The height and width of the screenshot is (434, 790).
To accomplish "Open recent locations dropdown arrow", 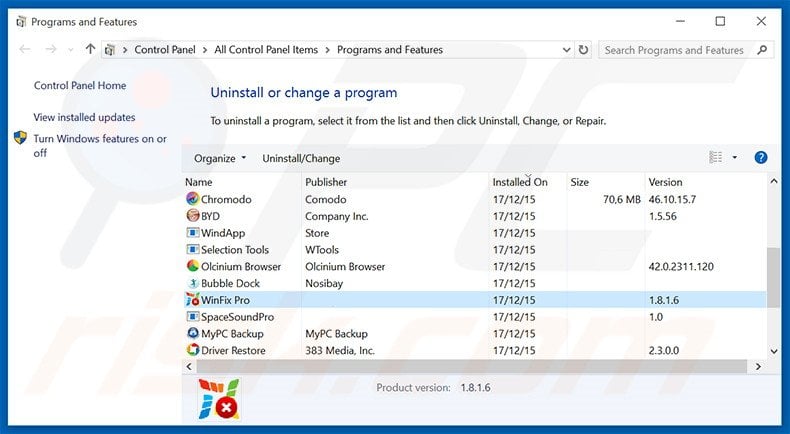I will point(71,50).
